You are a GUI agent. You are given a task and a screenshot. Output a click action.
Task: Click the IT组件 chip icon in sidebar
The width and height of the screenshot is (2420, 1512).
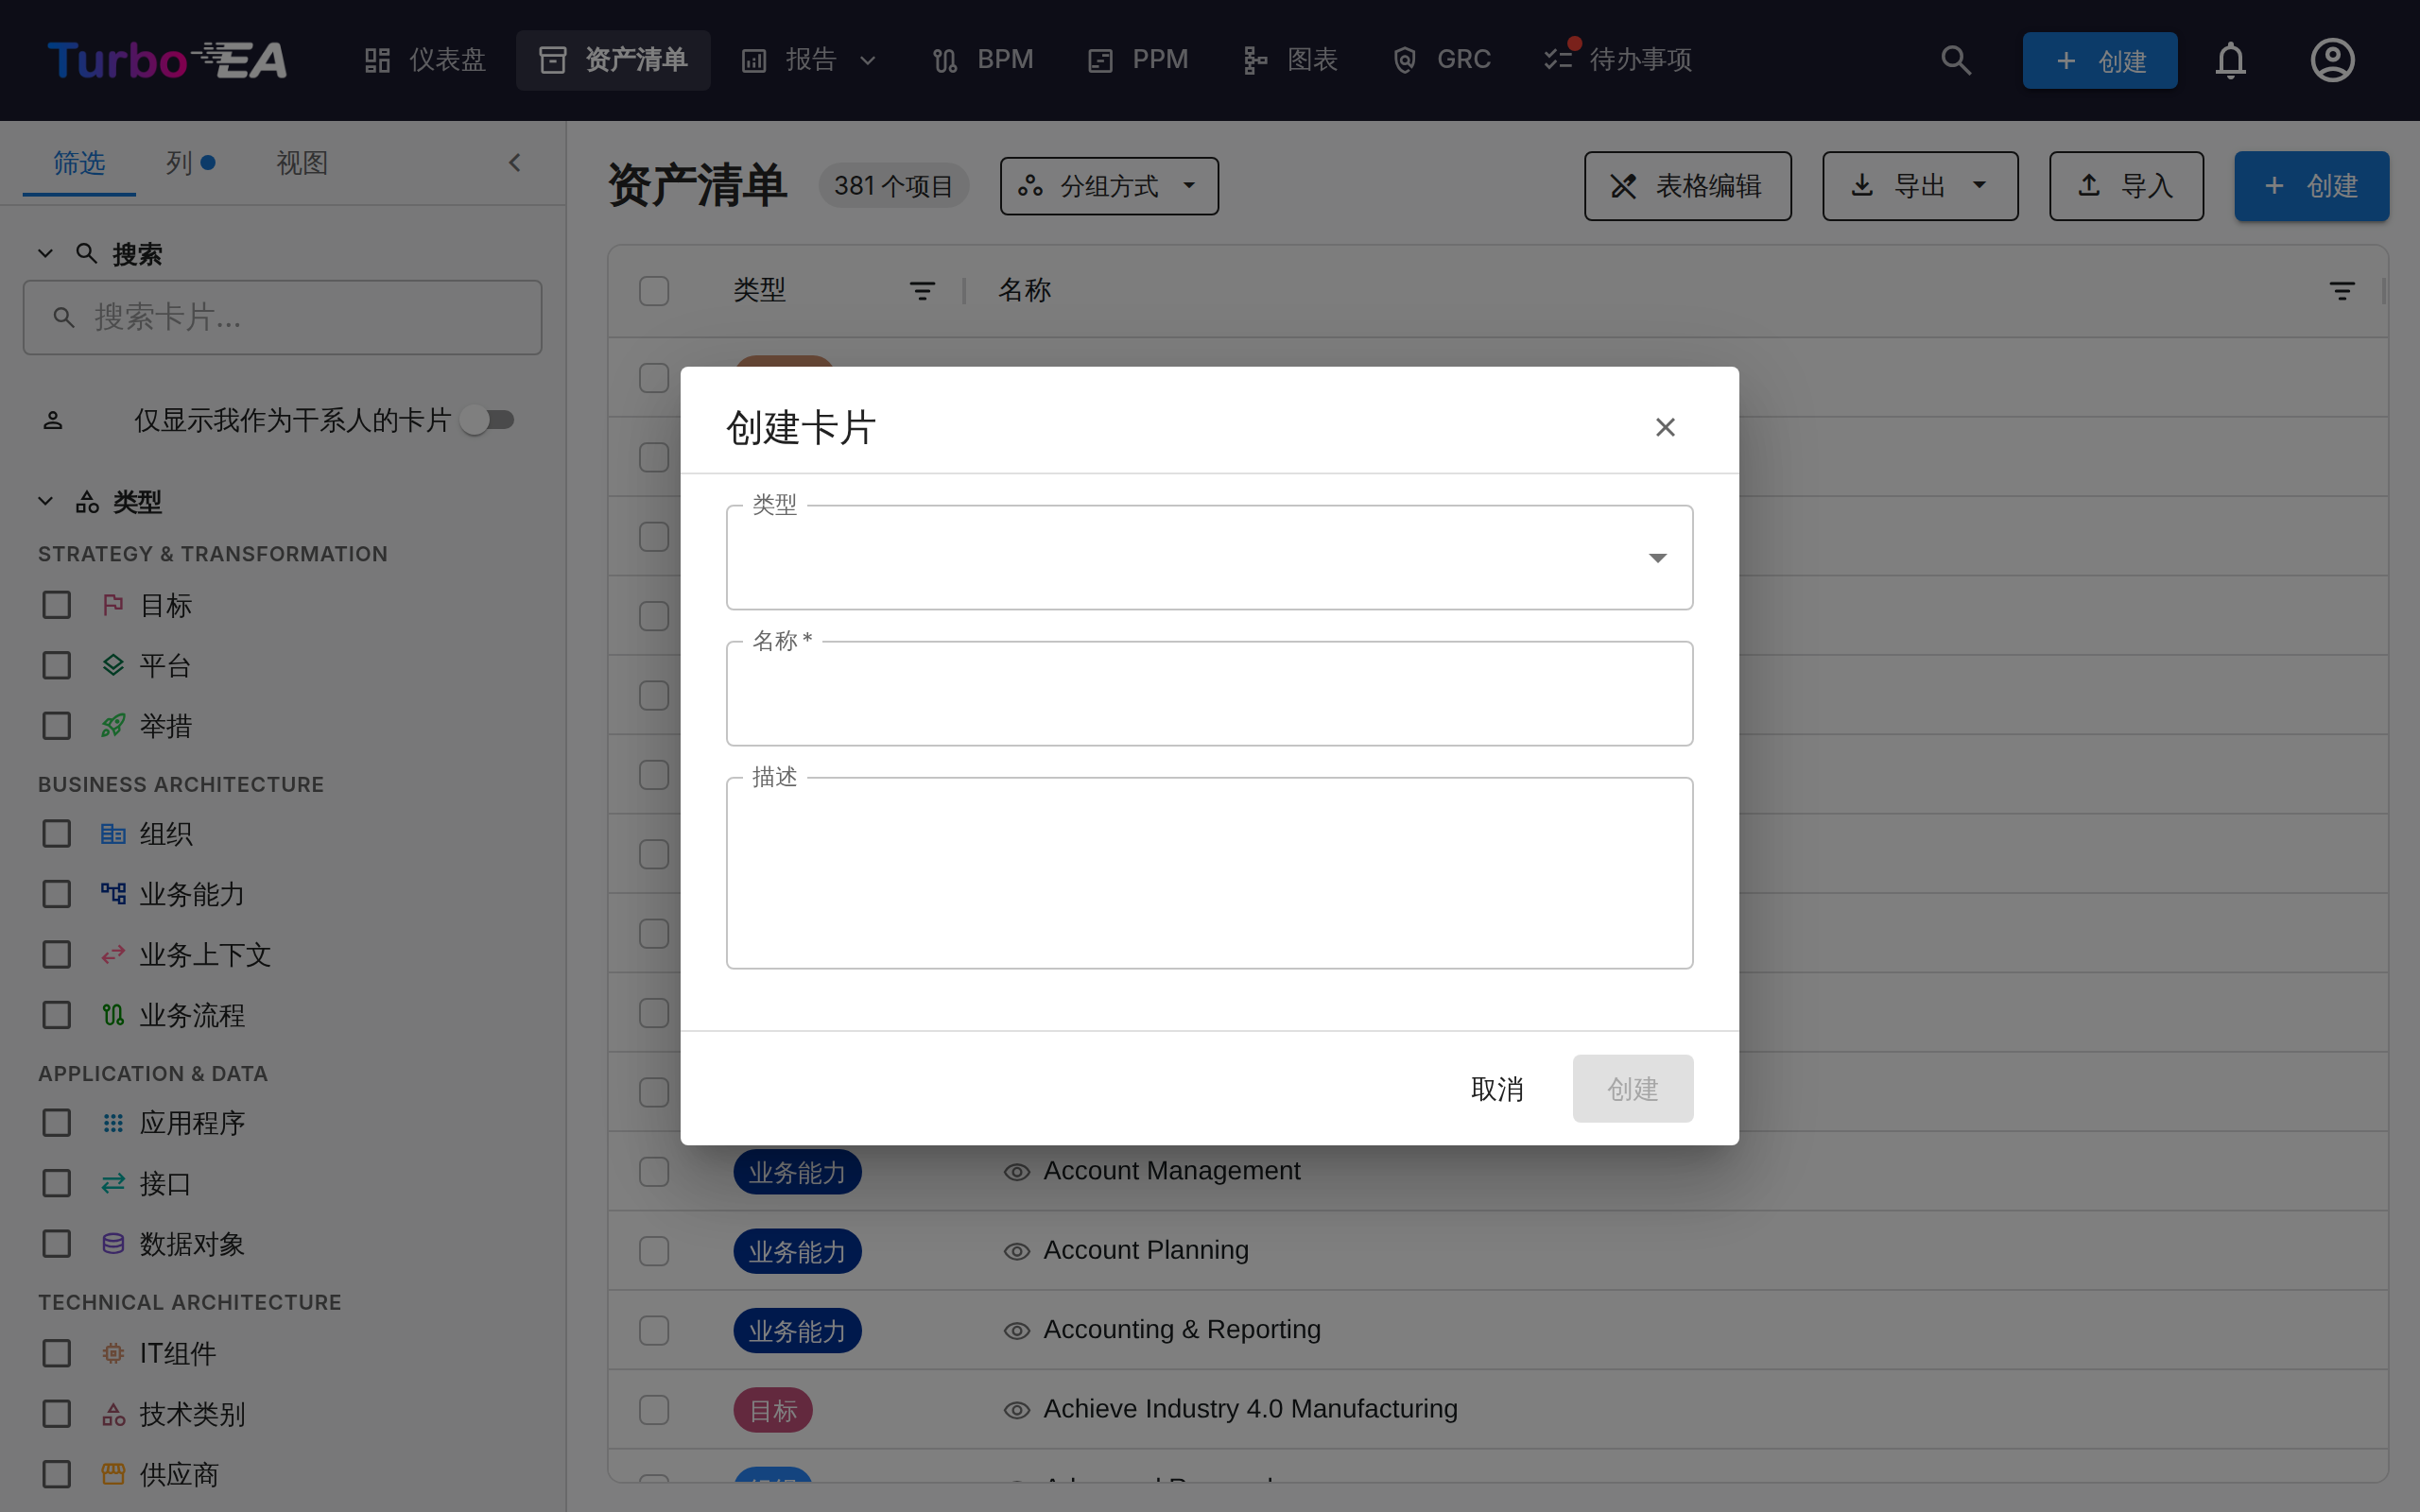point(113,1354)
